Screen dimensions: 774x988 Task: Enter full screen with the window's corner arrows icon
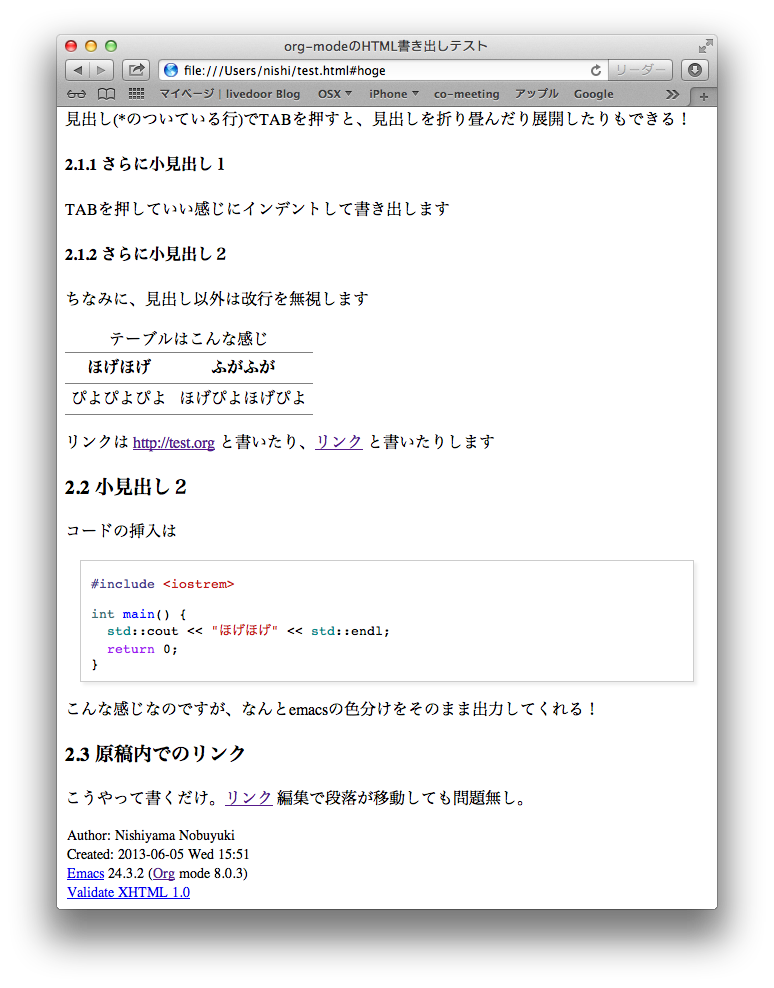(x=705, y=46)
